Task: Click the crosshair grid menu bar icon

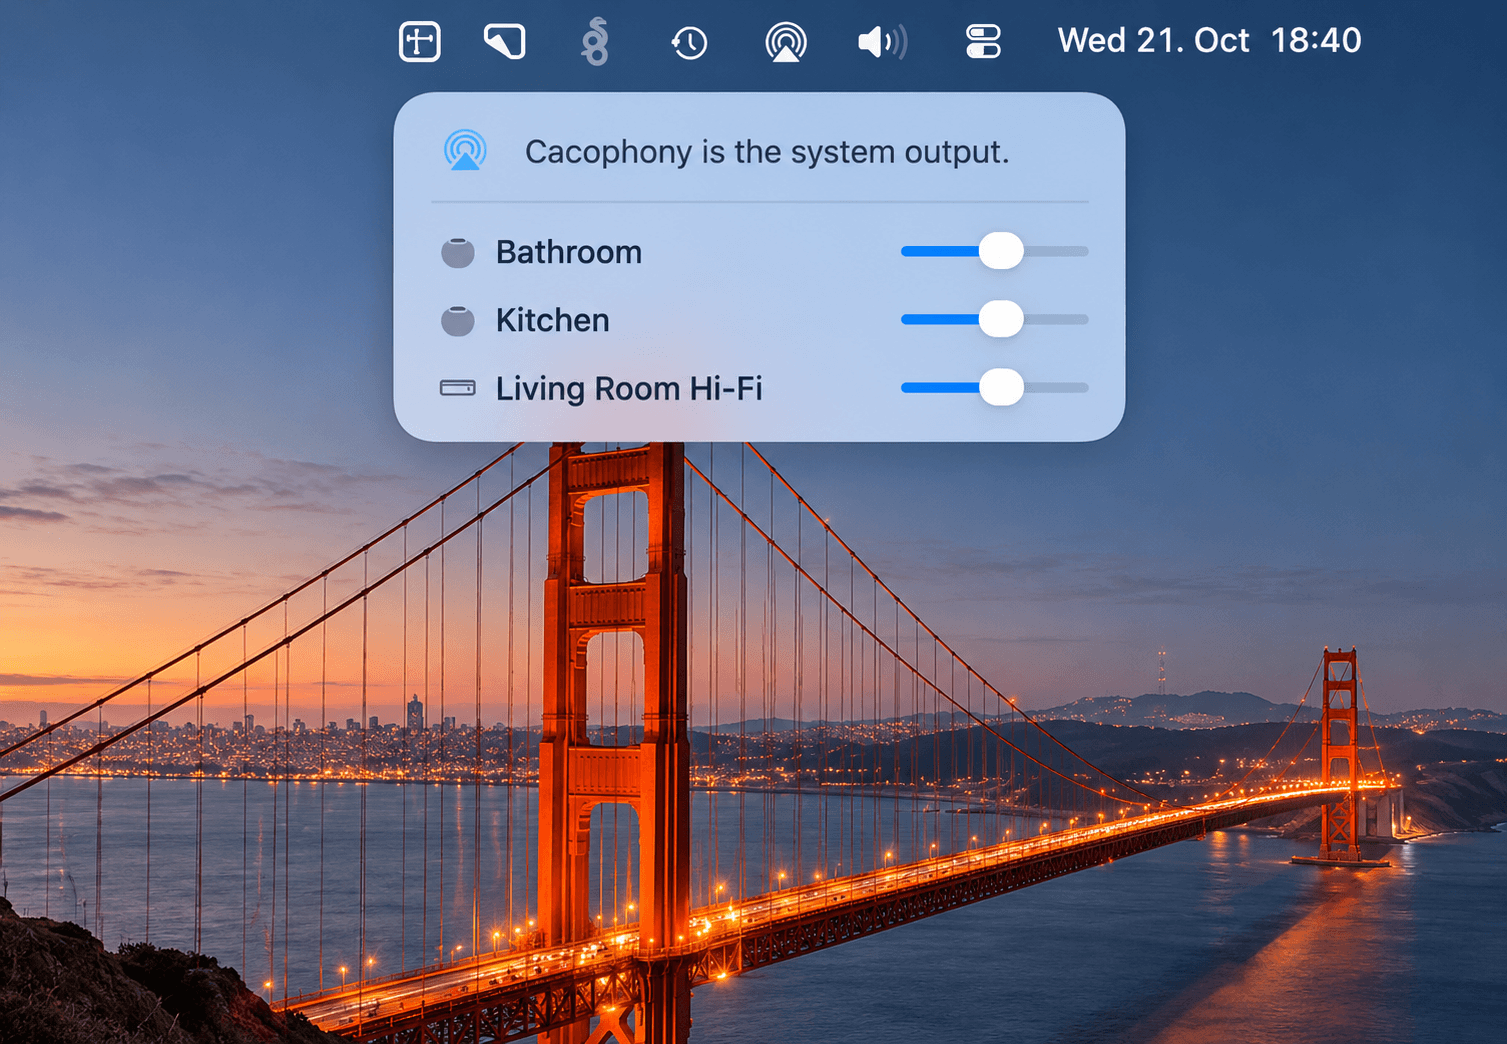Action: 420,42
